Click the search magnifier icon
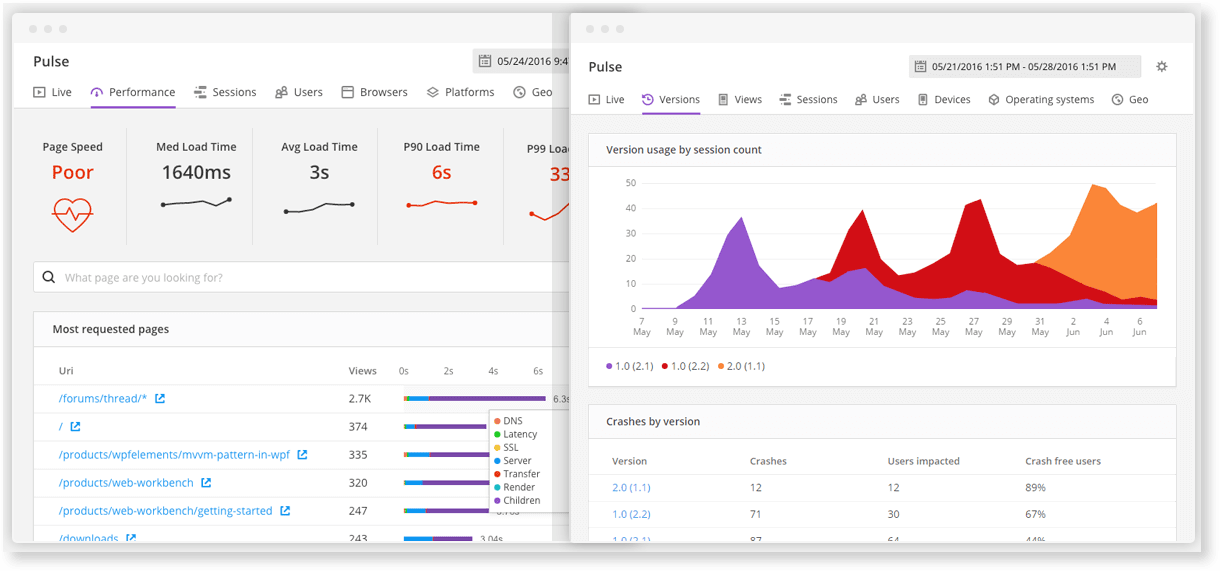Image resolution: width=1220 pixels, height=571 pixels. coord(49,278)
